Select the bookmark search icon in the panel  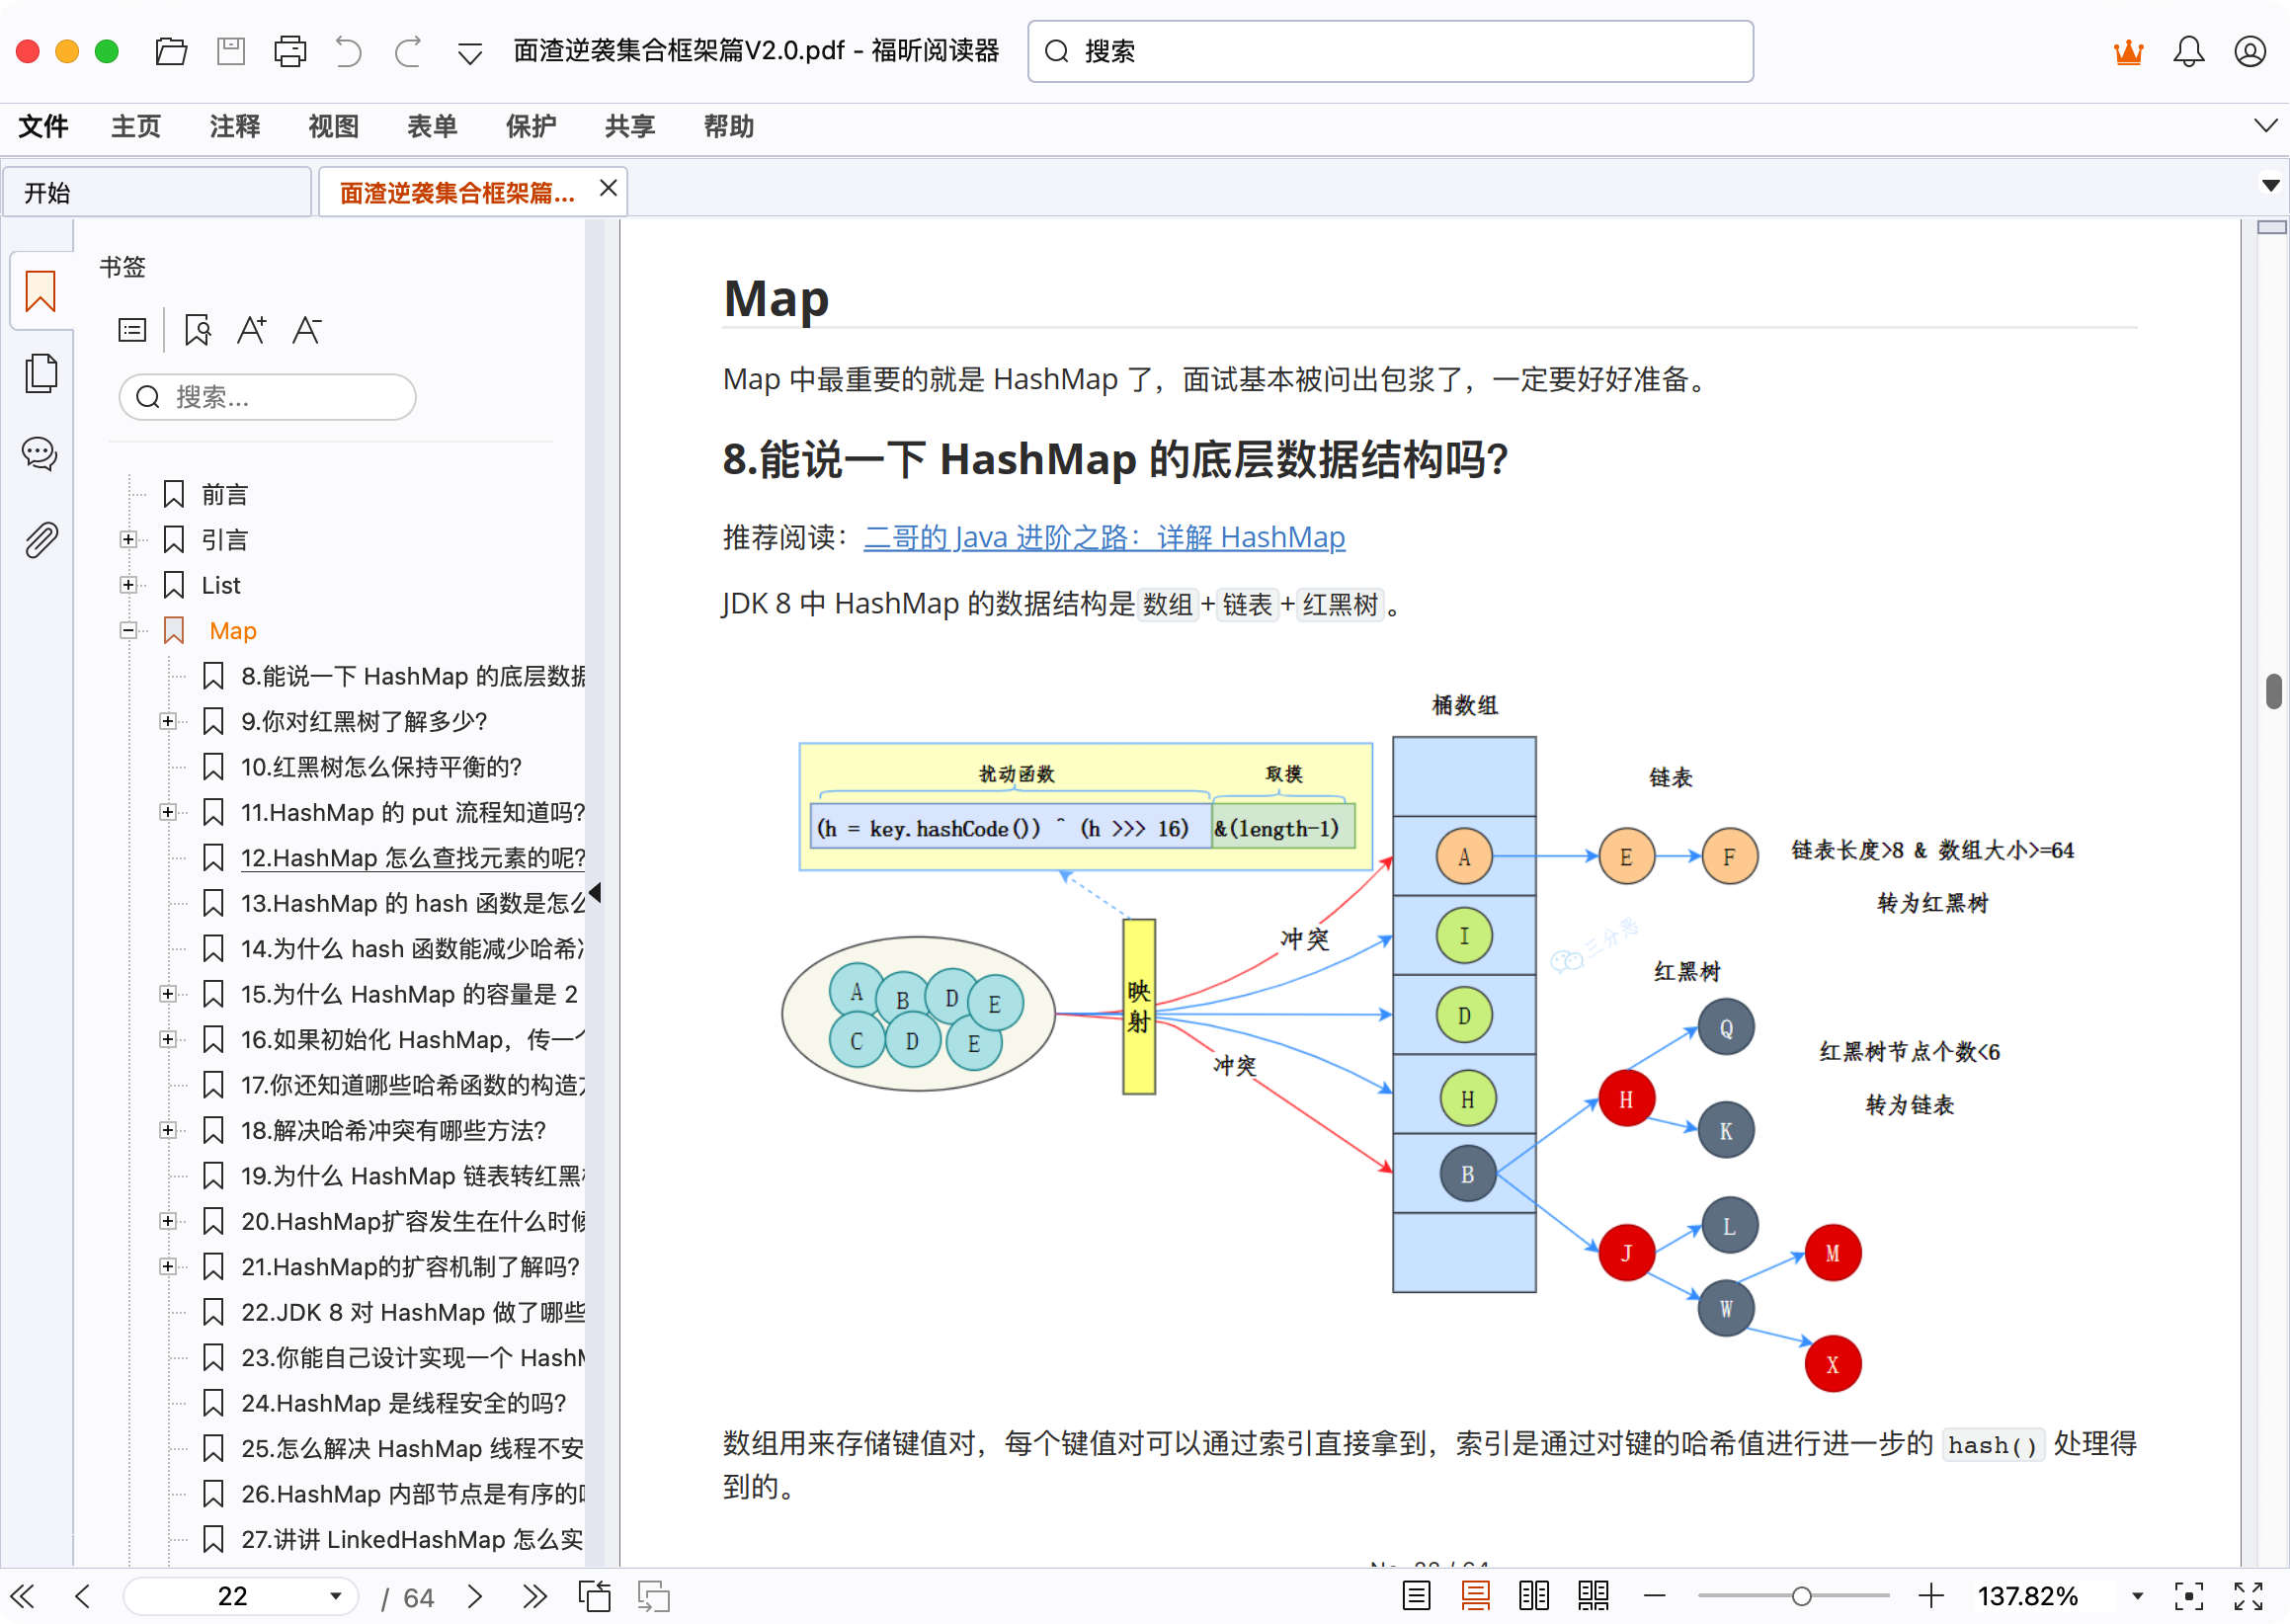[x=197, y=329]
